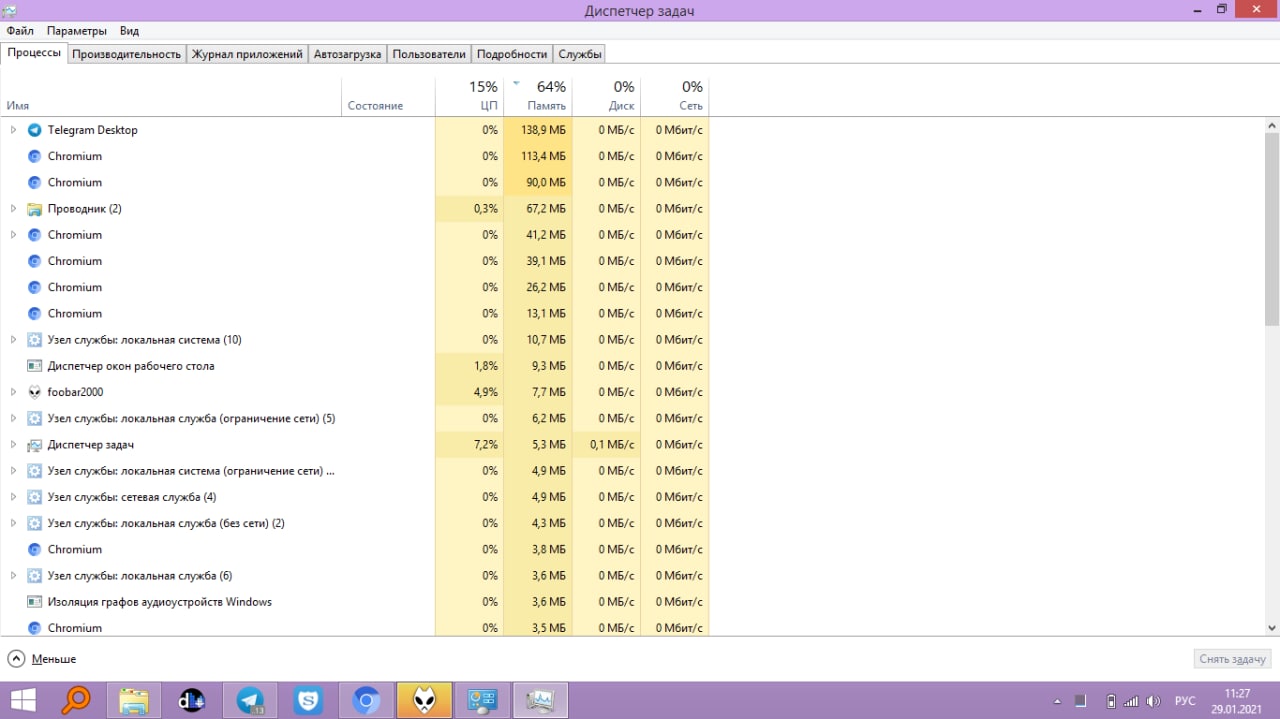Switch to Telegram on the taskbar
The image size is (1280, 719).
click(x=250, y=700)
